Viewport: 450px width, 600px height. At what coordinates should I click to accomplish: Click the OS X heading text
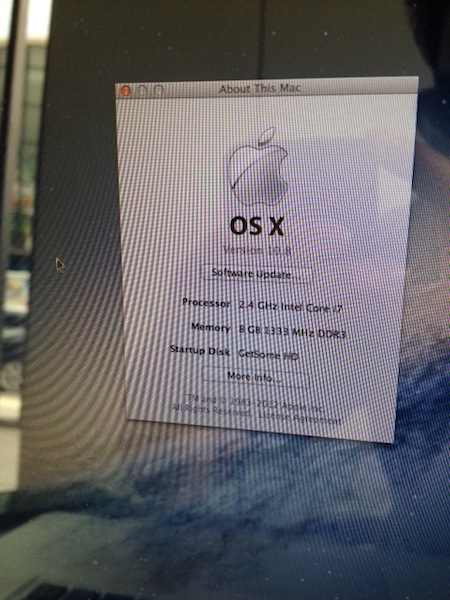[x=257, y=226]
